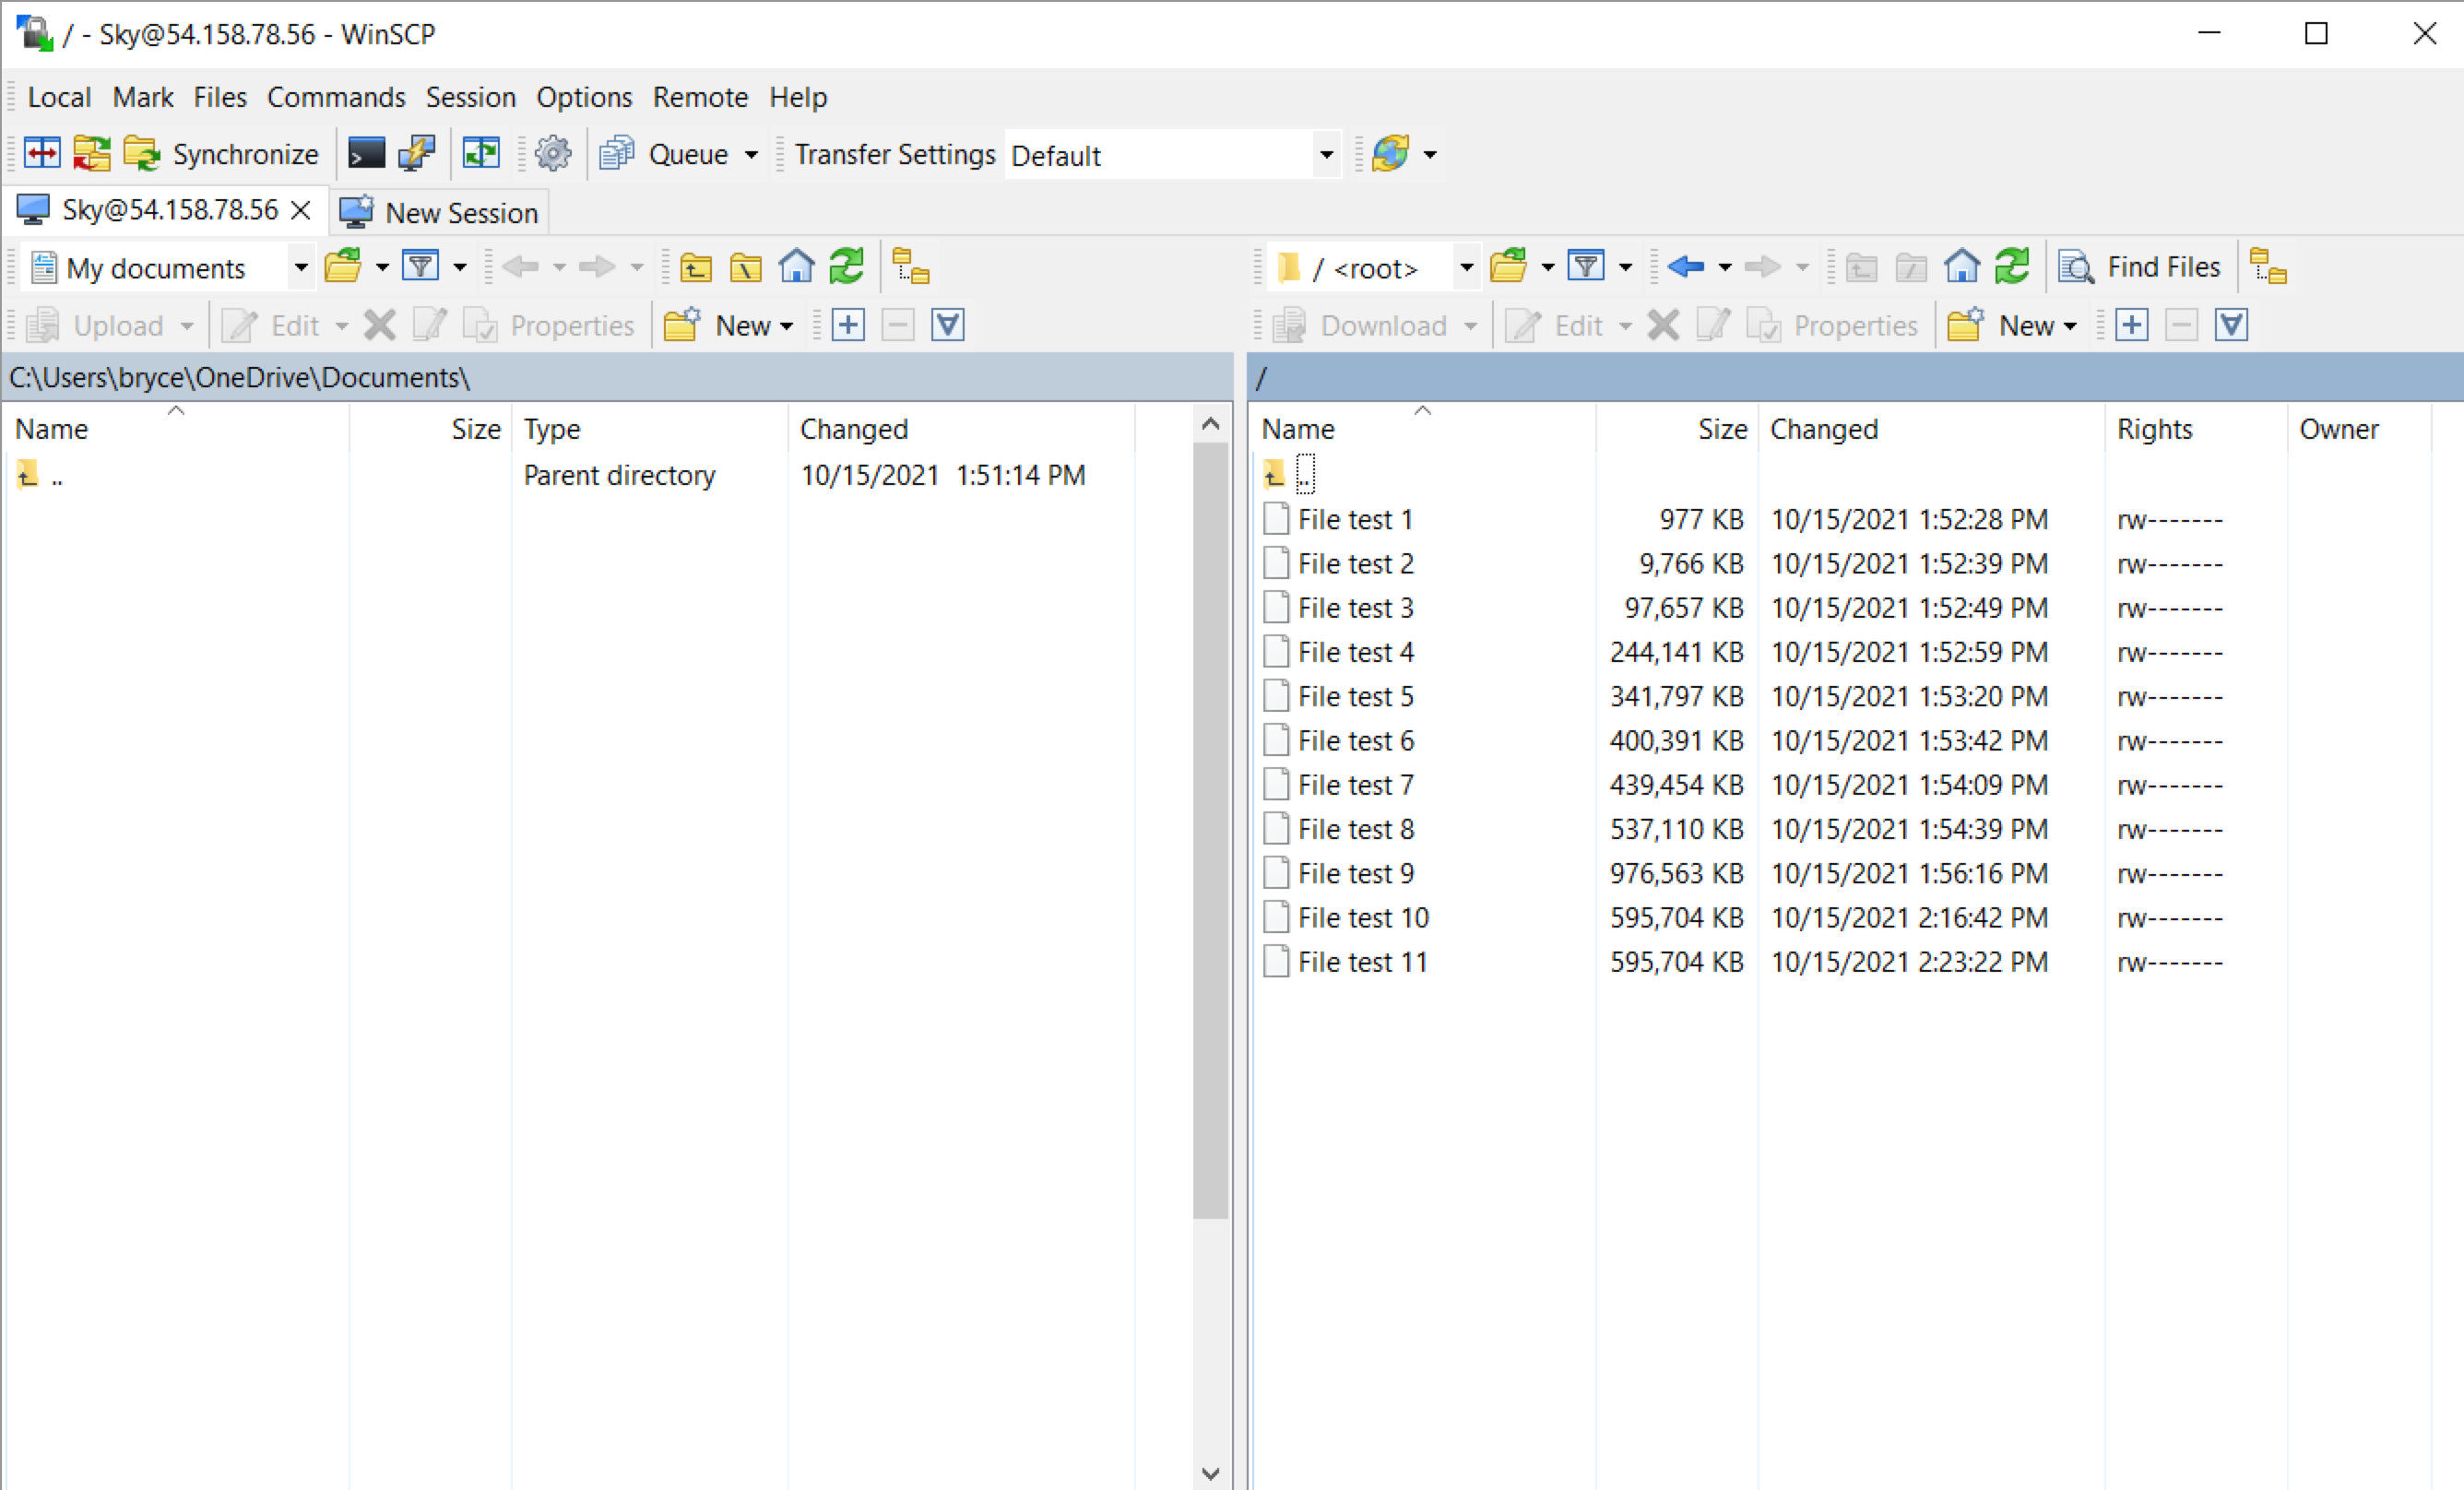Screen dimensions: 2464x1490
Task: Sort remote files by Size column
Action: coord(1677,429)
